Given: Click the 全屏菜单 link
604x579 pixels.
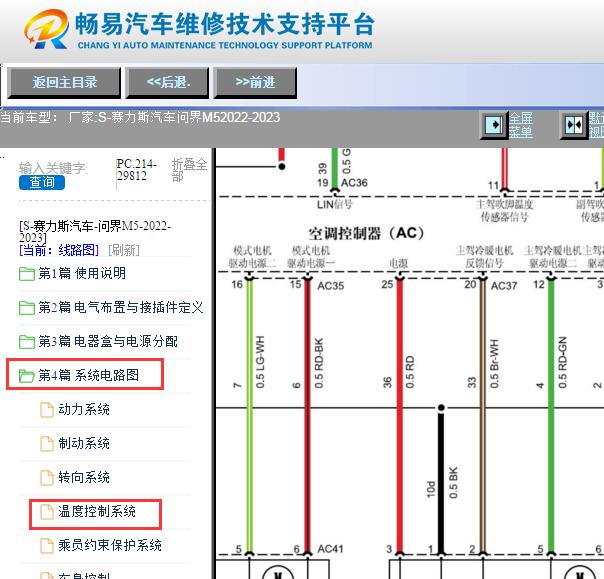Looking at the screenshot, I should [x=521, y=125].
